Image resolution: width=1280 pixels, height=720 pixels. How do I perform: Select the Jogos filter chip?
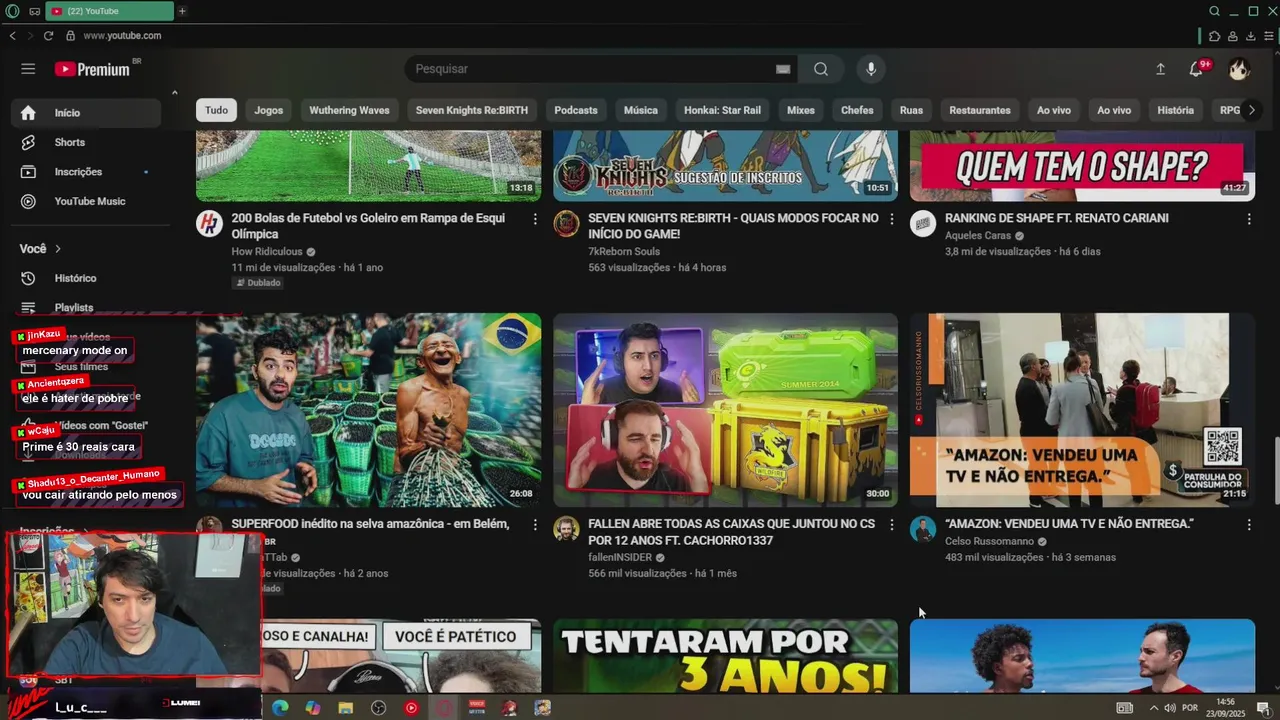269,110
